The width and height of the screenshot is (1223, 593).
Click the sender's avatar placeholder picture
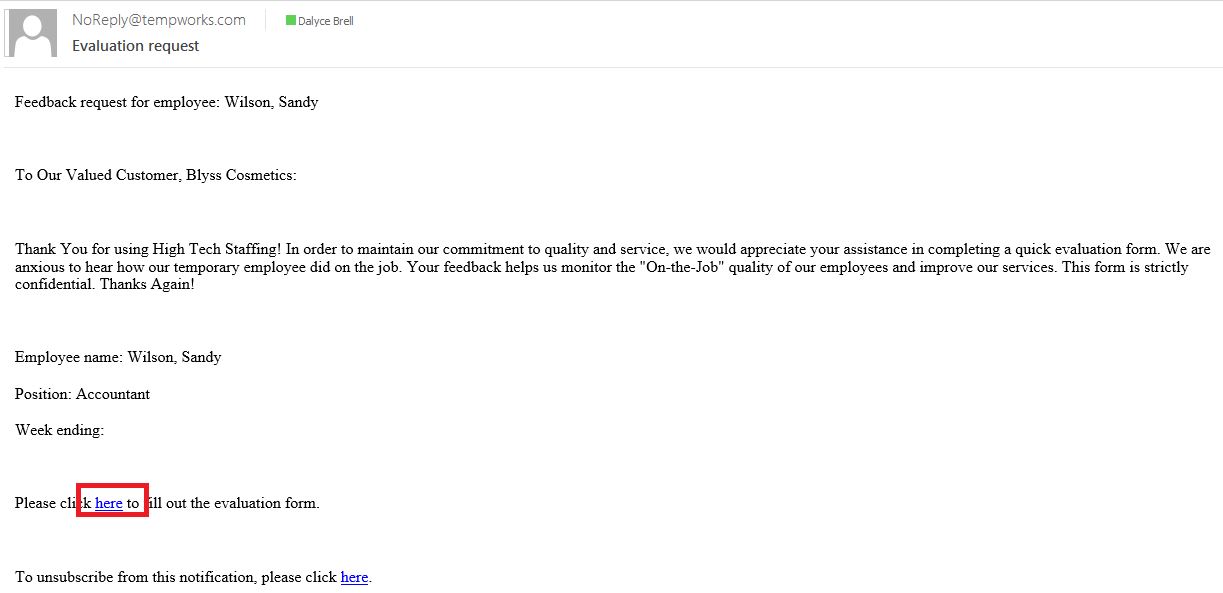tap(32, 33)
